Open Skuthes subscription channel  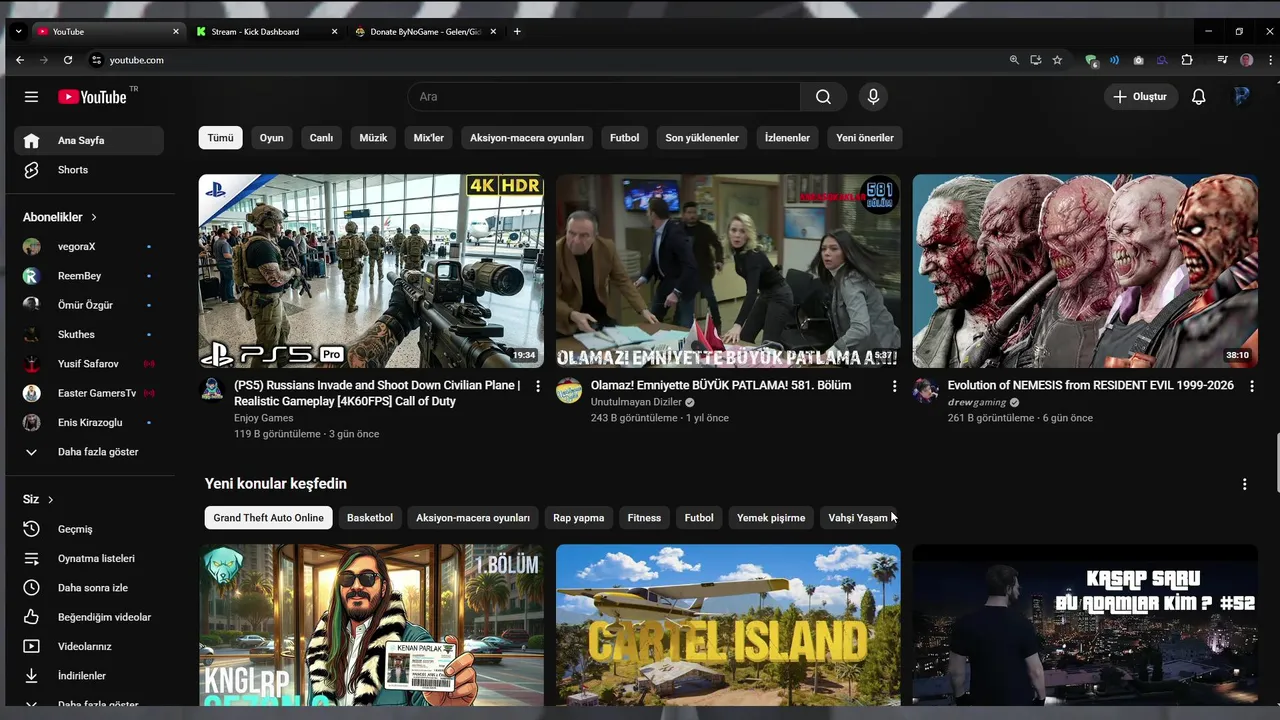pyautogui.click(x=89, y=335)
